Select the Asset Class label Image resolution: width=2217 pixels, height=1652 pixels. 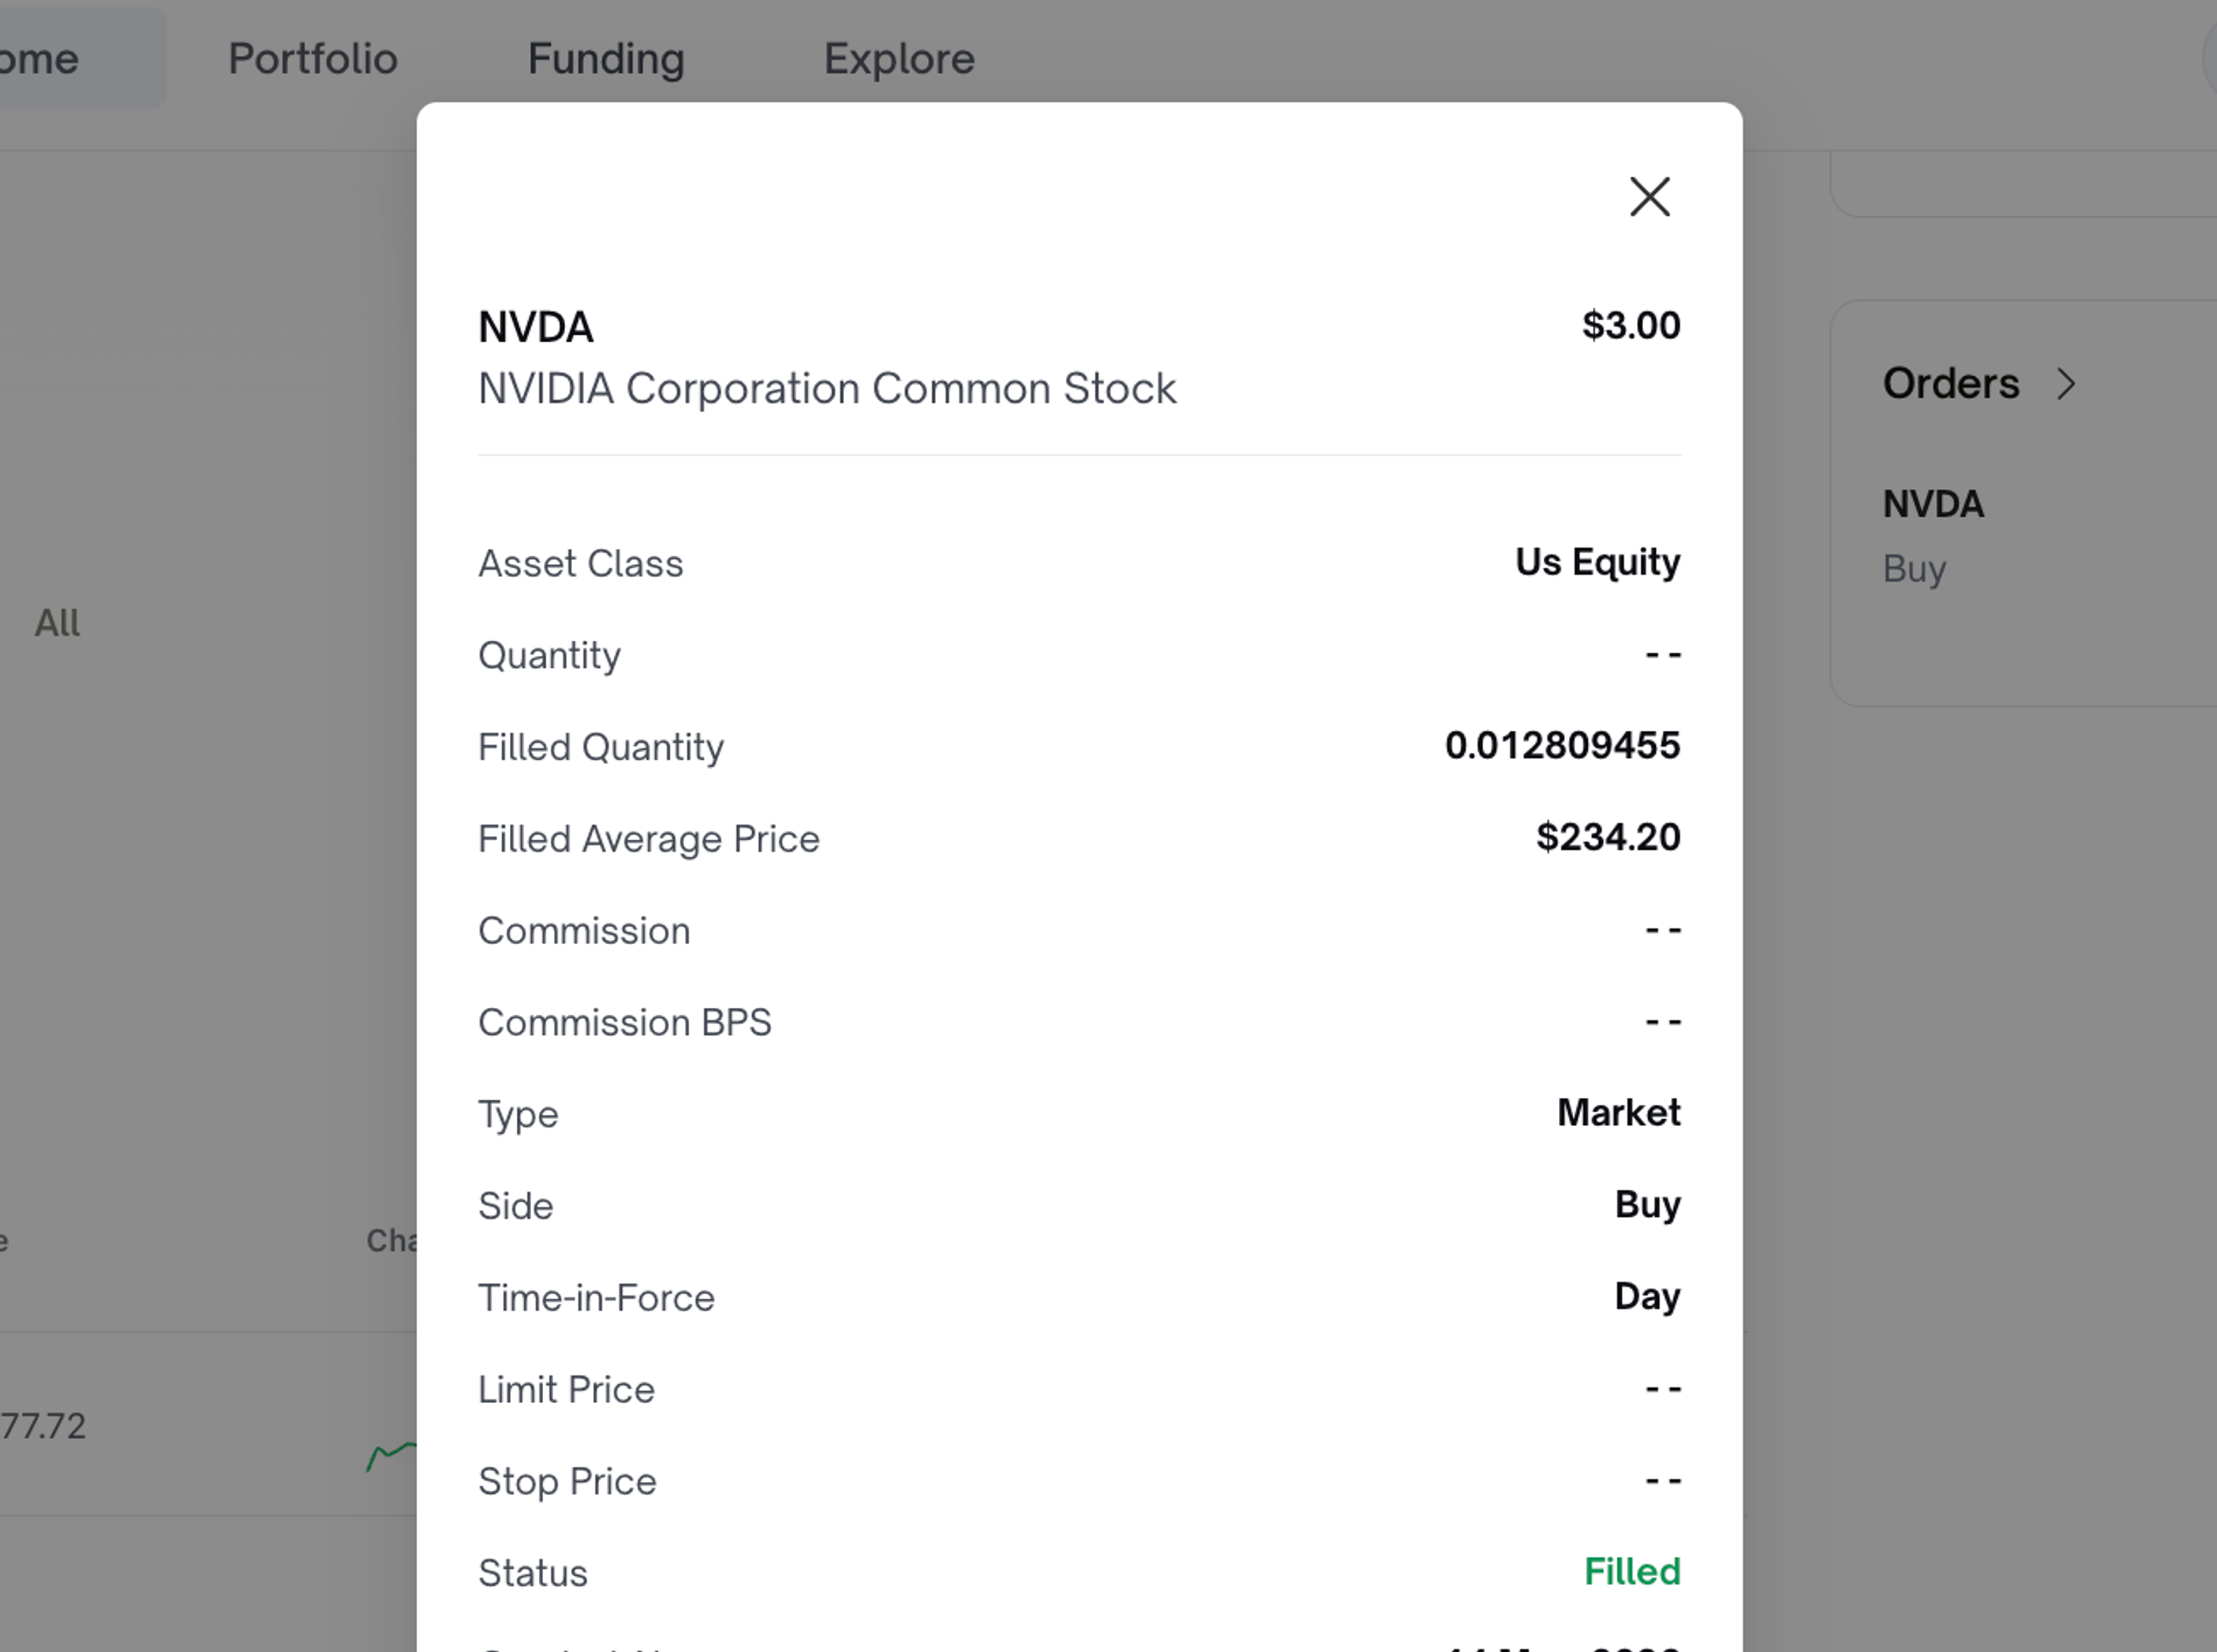pos(581,564)
